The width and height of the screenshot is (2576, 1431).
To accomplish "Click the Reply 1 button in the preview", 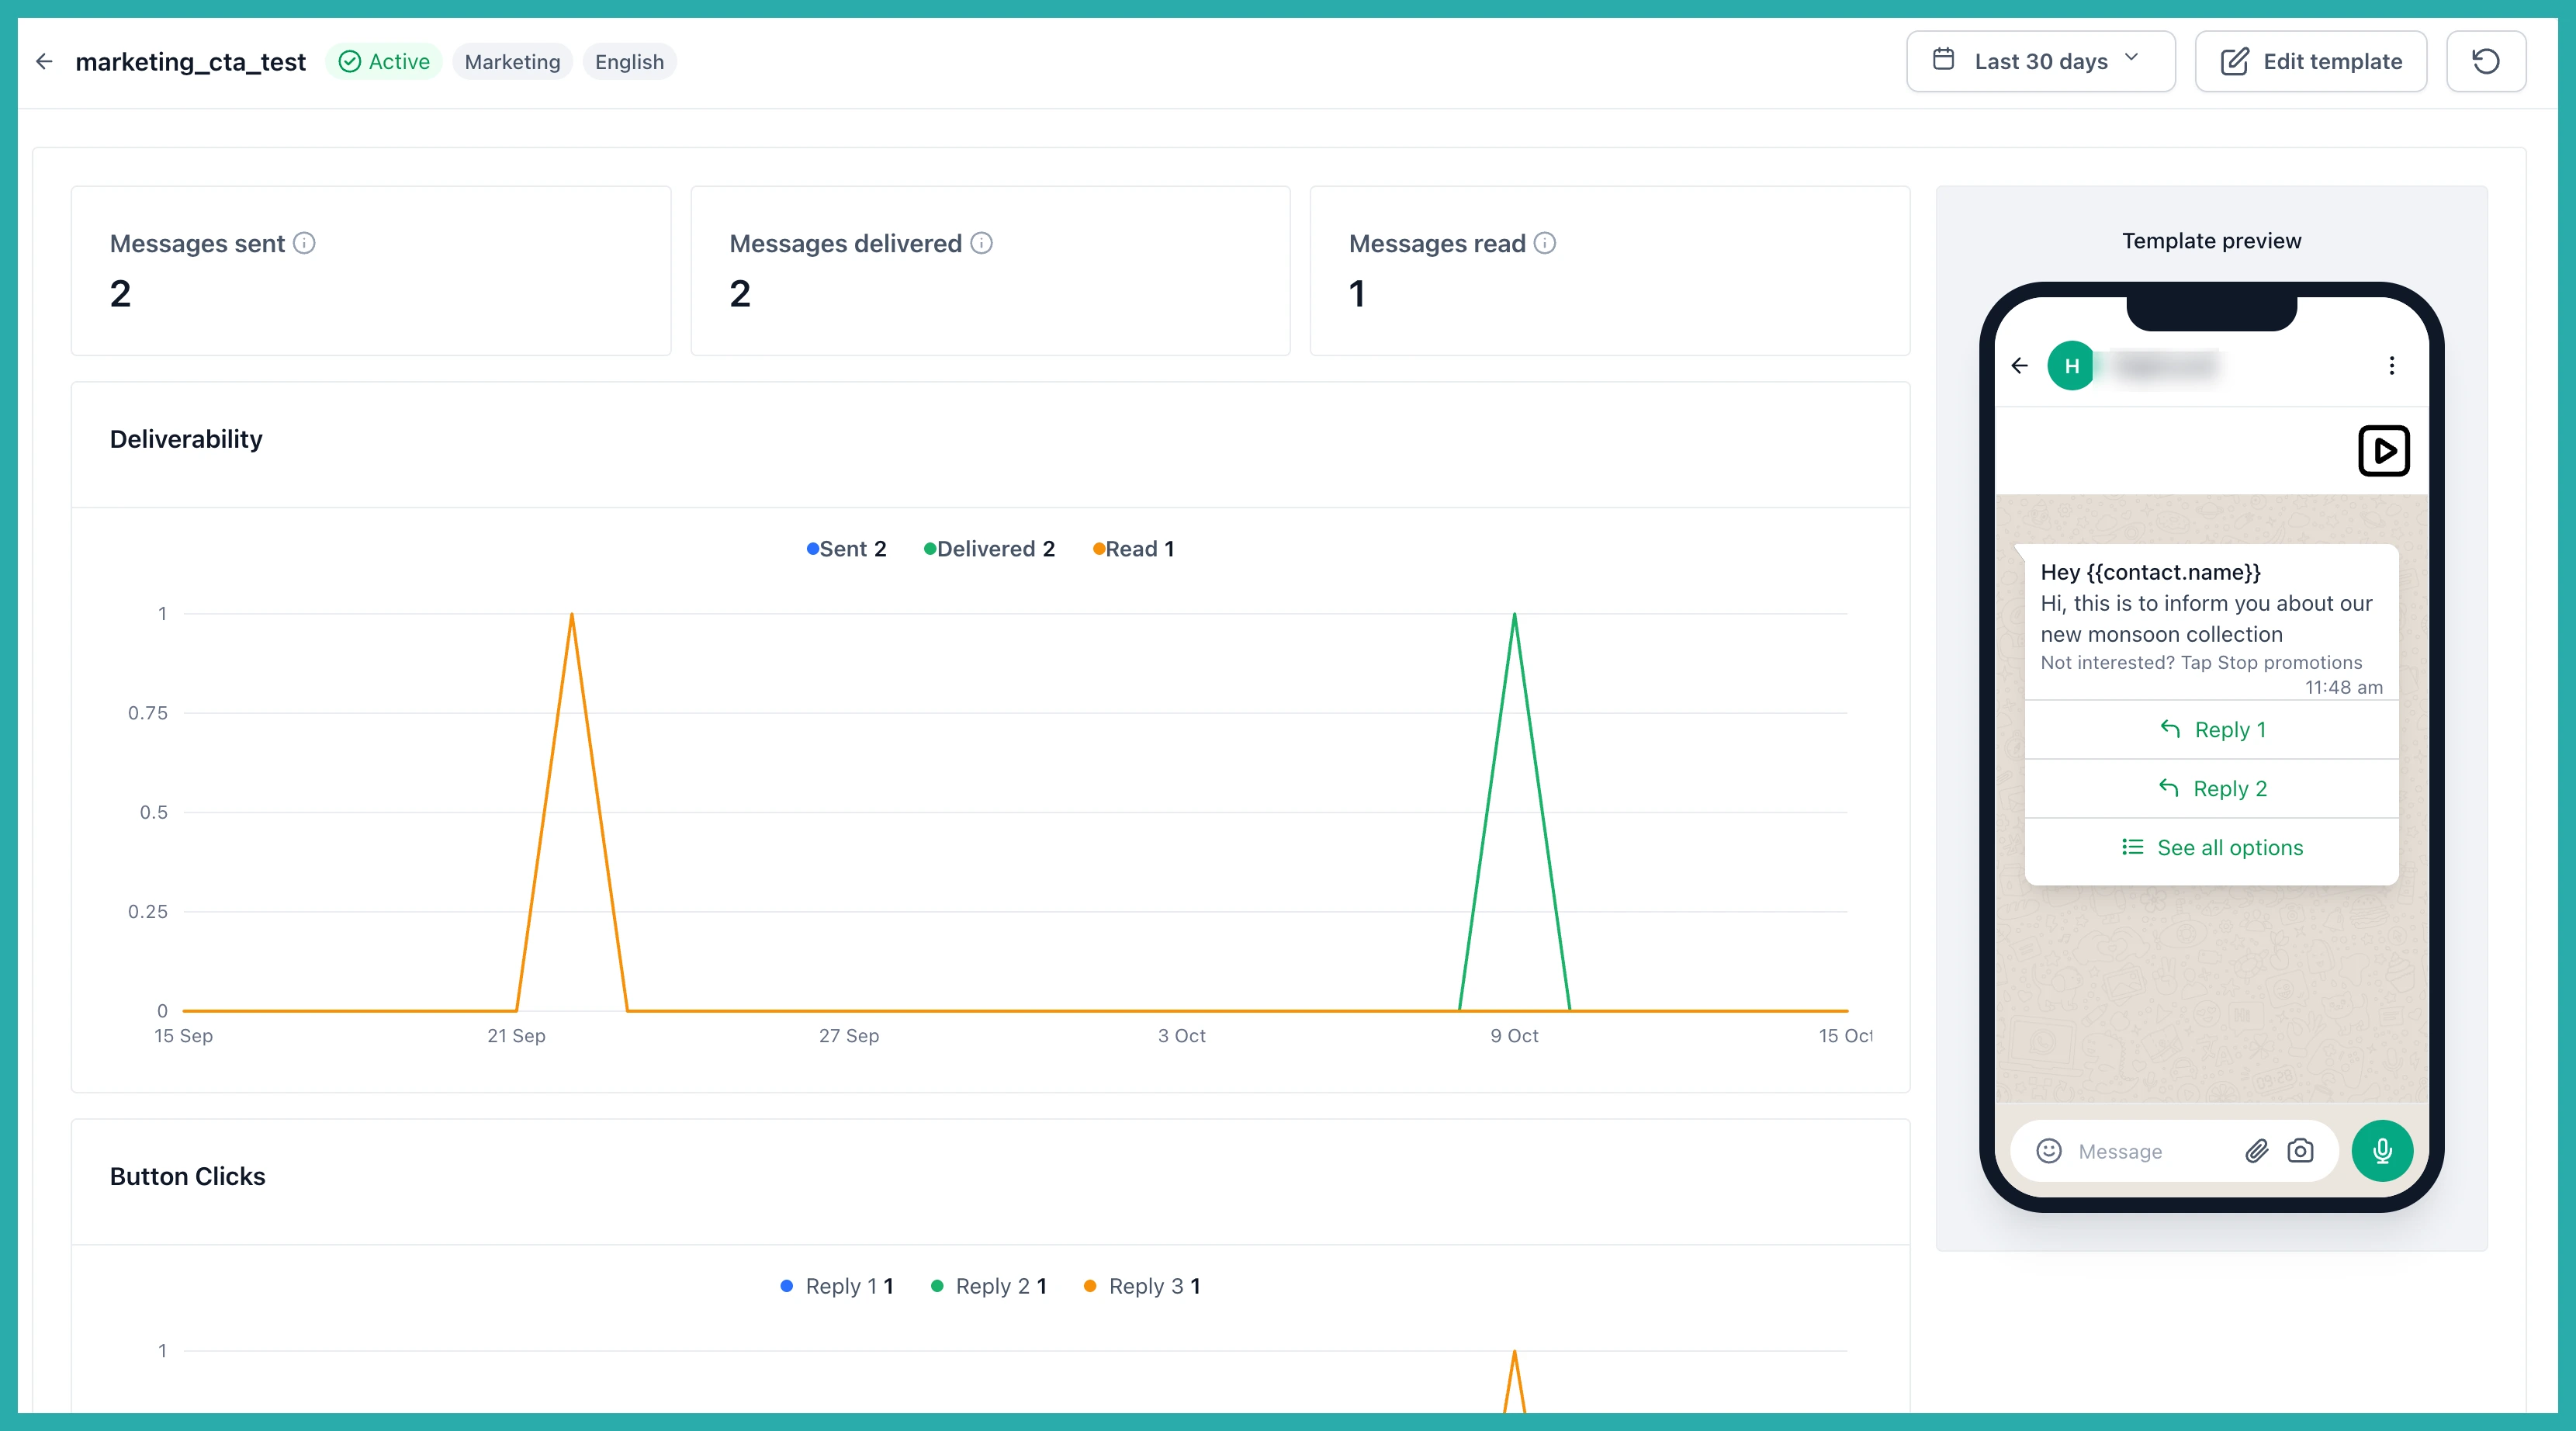I will click(x=2211, y=730).
